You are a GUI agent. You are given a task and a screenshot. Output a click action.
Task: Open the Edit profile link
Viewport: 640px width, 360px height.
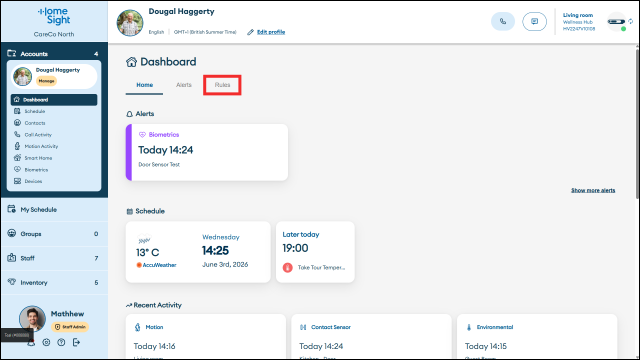coord(271,32)
